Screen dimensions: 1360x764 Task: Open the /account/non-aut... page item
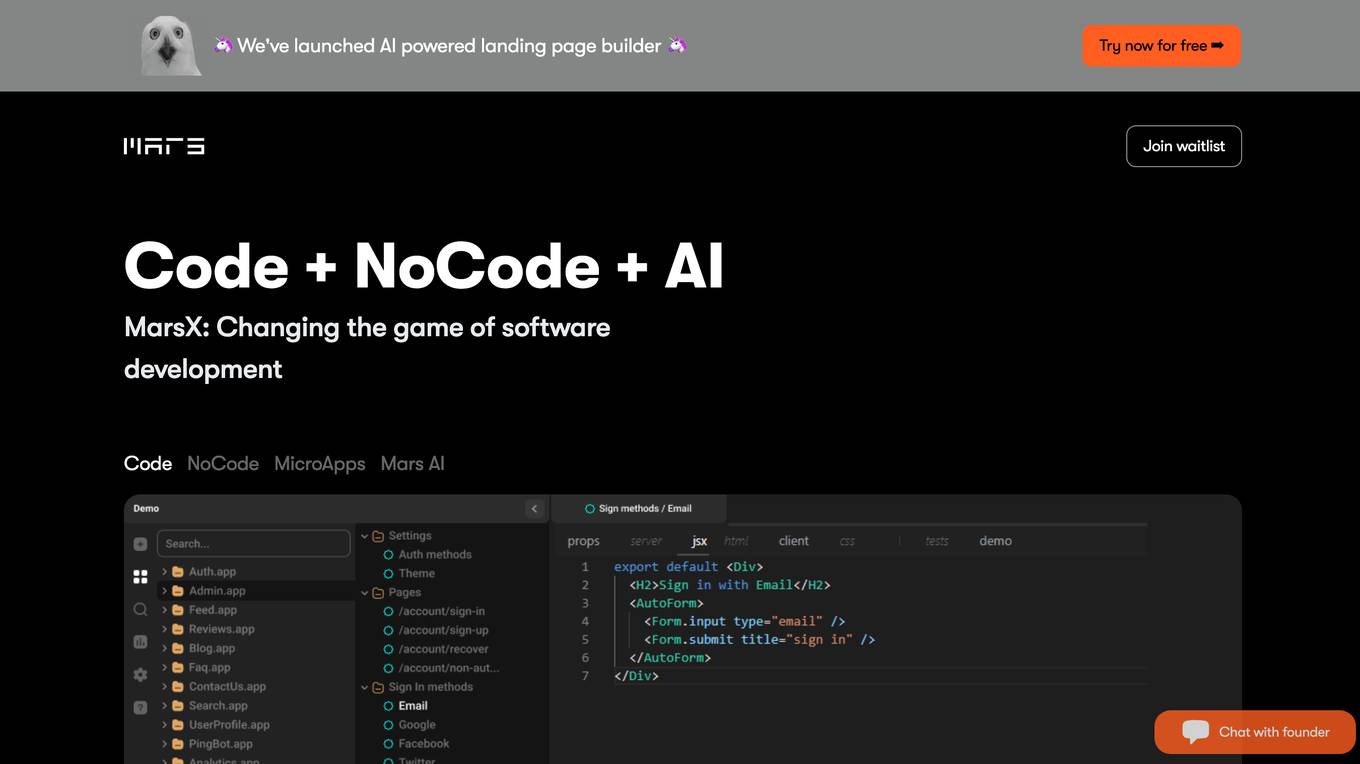click(x=448, y=669)
